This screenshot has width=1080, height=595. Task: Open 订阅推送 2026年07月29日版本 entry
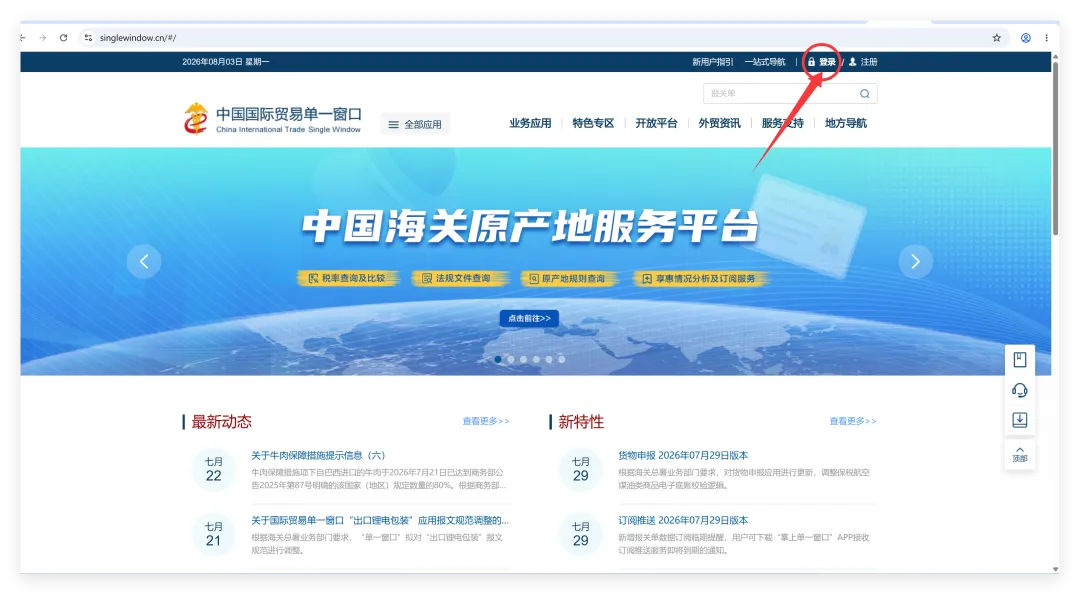click(683, 520)
